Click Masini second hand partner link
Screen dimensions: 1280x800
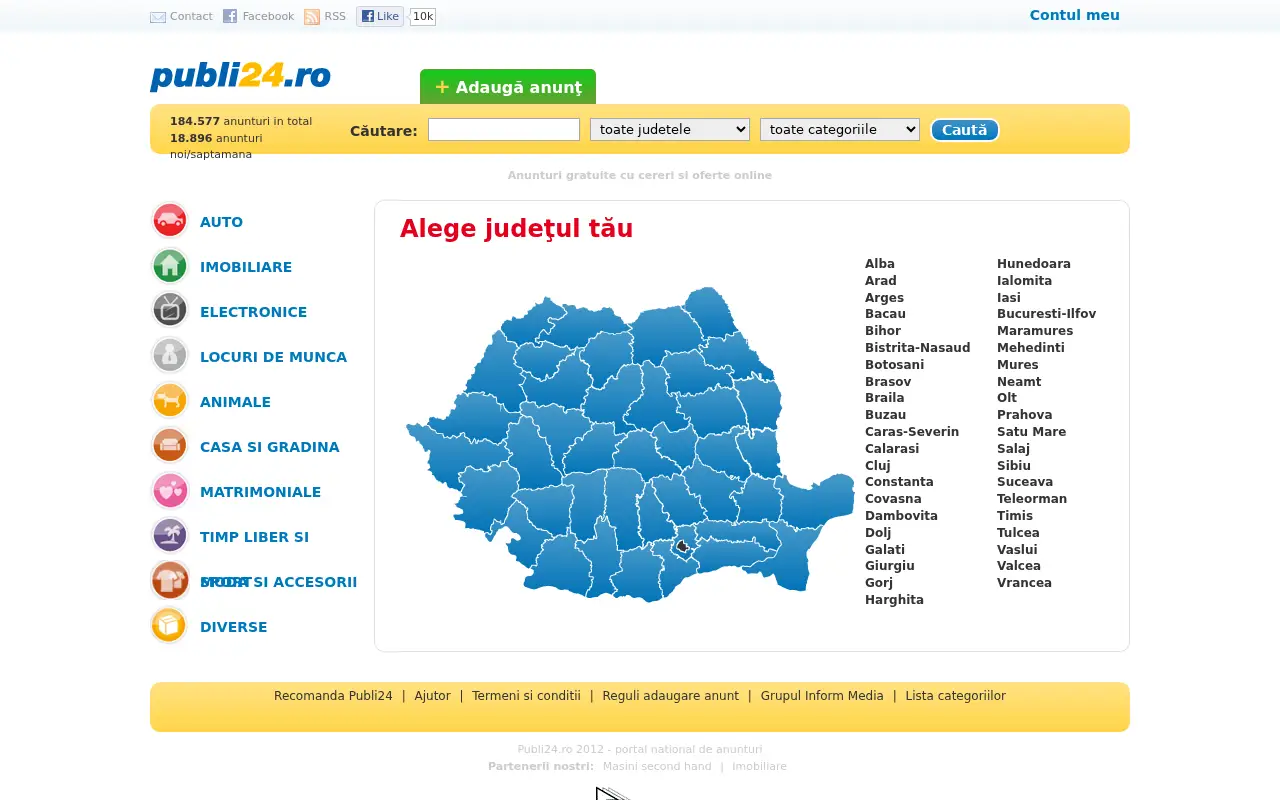pos(657,767)
